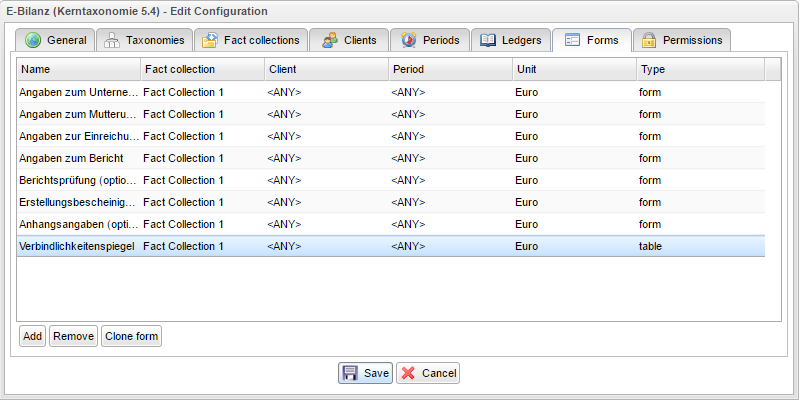Save the configuration
The width and height of the screenshot is (800, 402).
(365, 373)
